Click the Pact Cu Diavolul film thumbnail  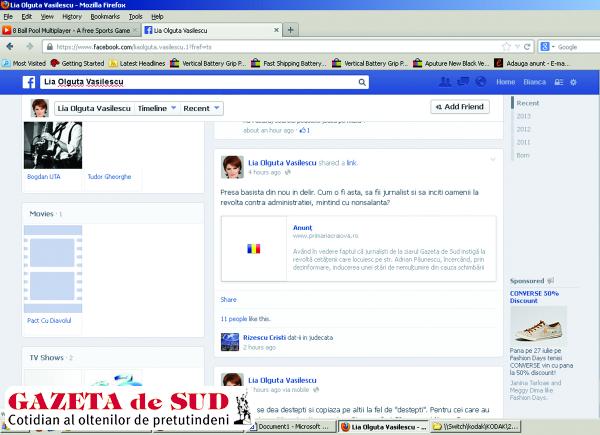53,269
